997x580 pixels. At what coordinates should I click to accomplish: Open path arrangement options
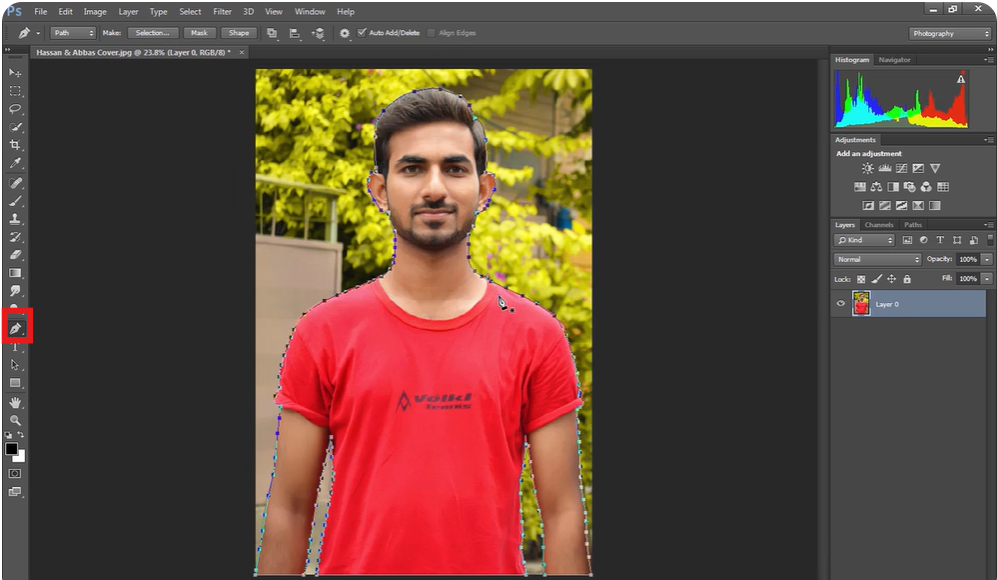coord(318,33)
